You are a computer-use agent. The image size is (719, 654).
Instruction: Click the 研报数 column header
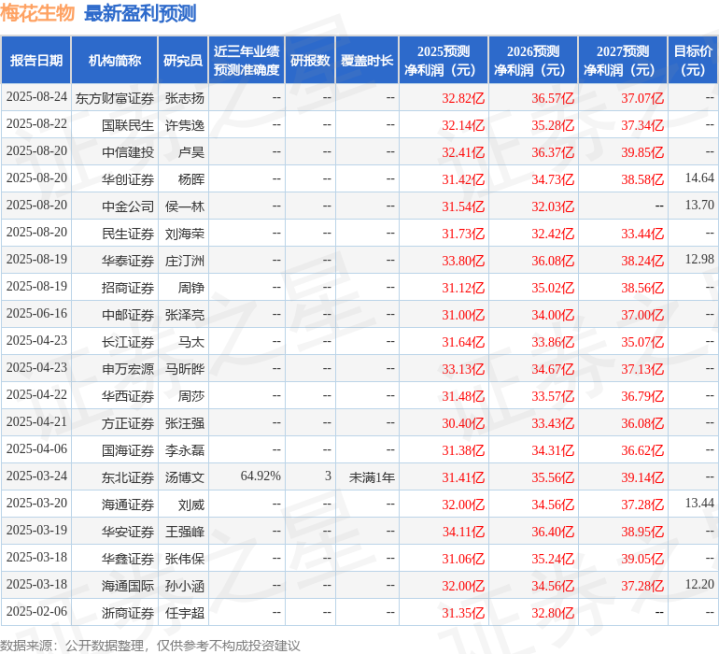pos(309,60)
